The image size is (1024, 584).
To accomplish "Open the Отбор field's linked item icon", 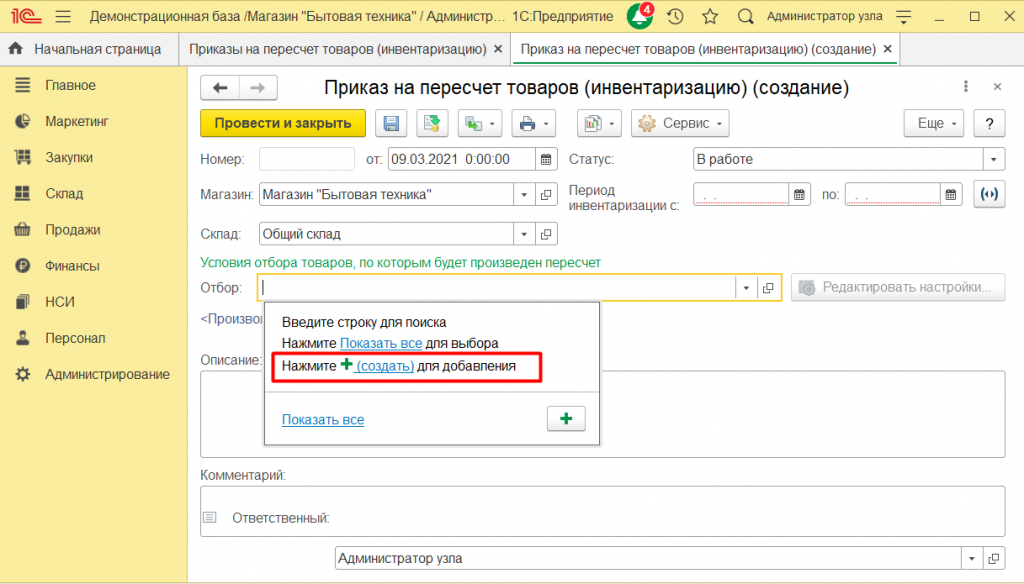I will (768, 287).
